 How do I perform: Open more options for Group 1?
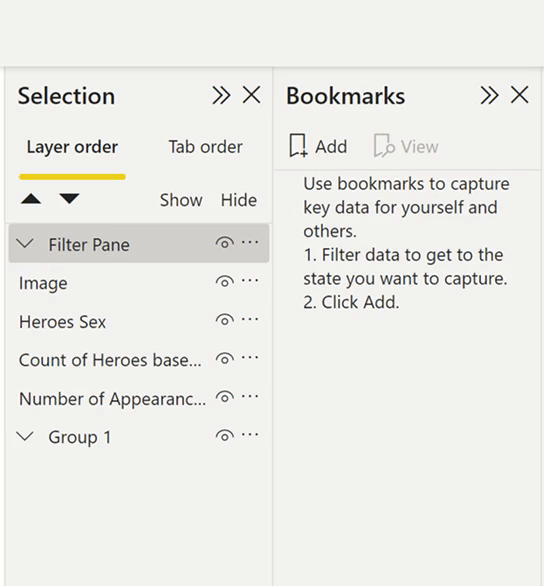pyautogui.click(x=250, y=434)
